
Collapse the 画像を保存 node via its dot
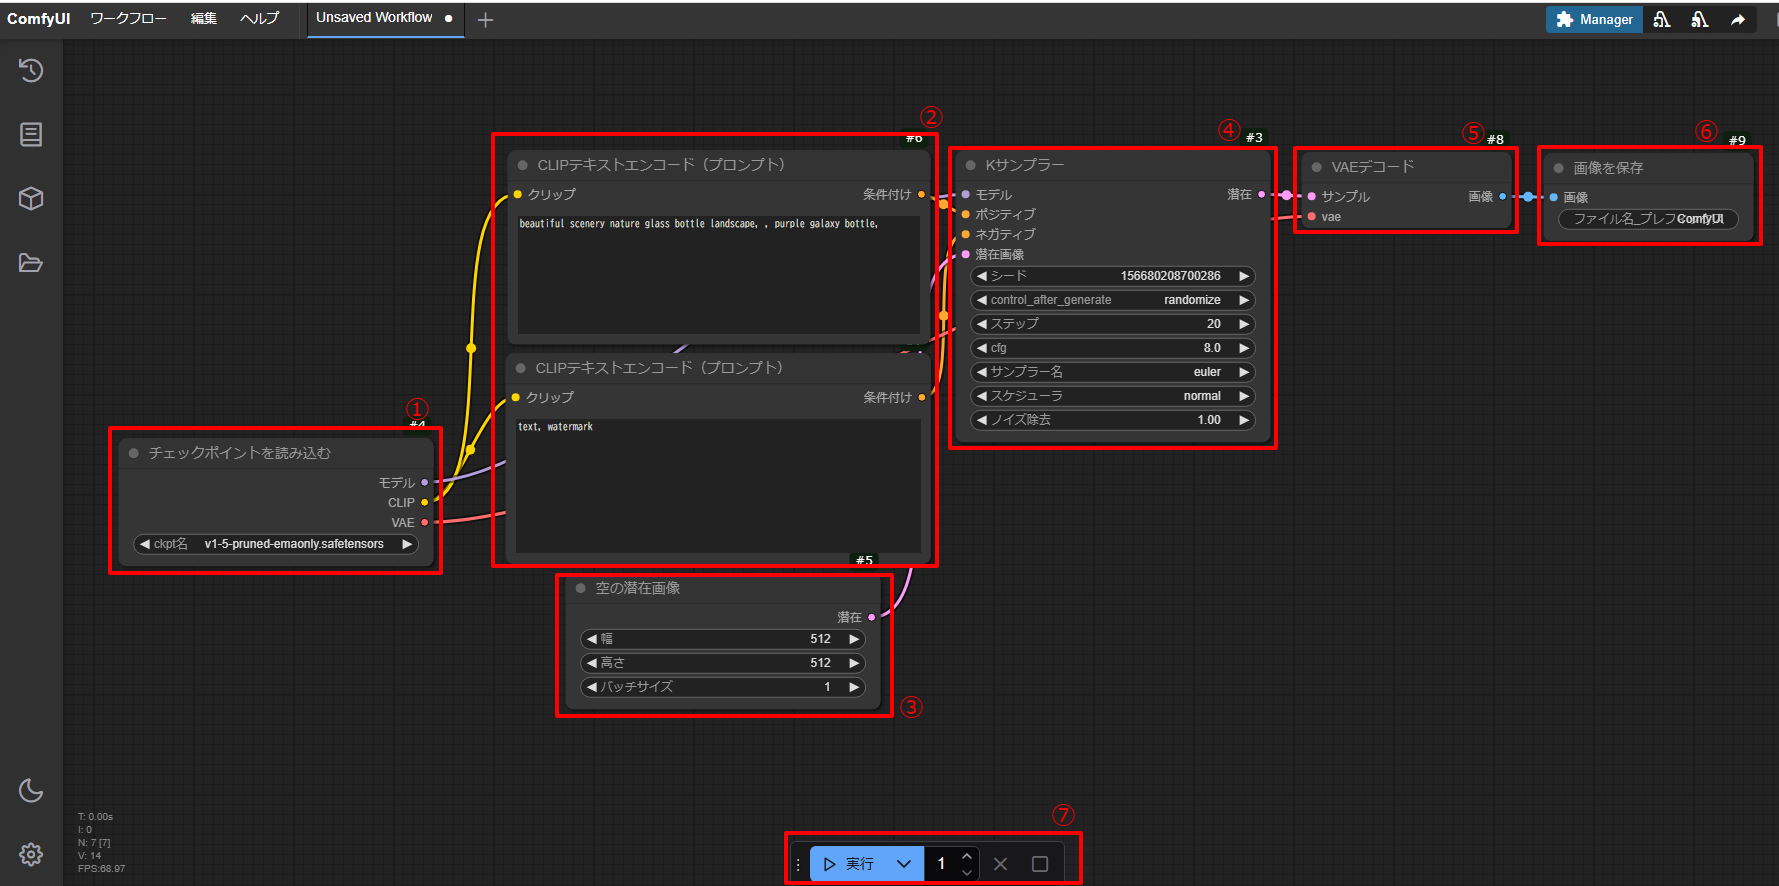(1558, 168)
